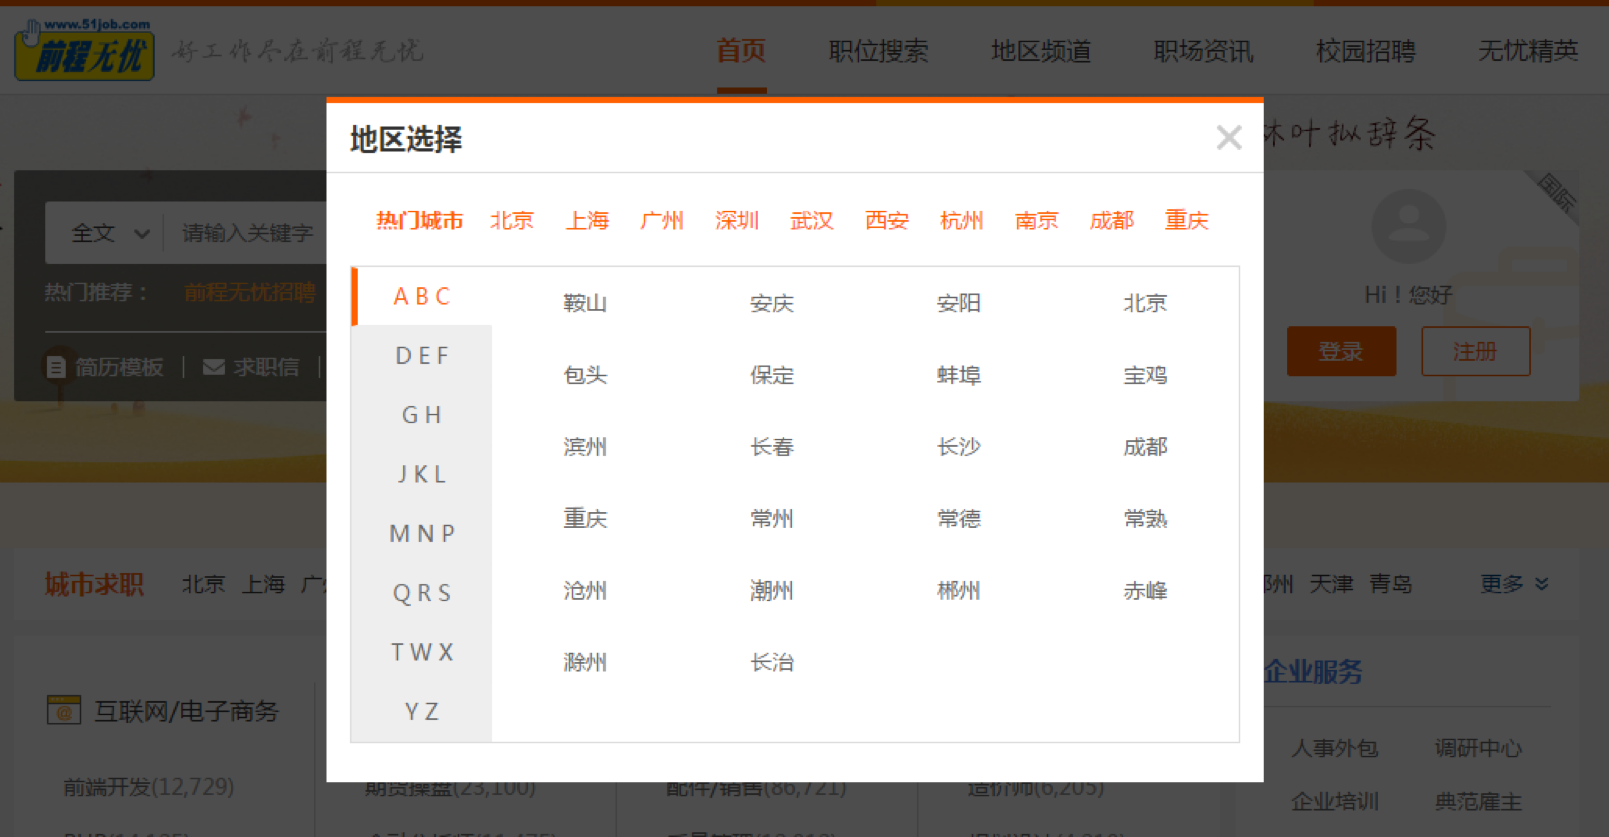The image size is (1609, 837).
Task: Select city 长治 from the list
Action: pyautogui.click(x=772, y=662)
